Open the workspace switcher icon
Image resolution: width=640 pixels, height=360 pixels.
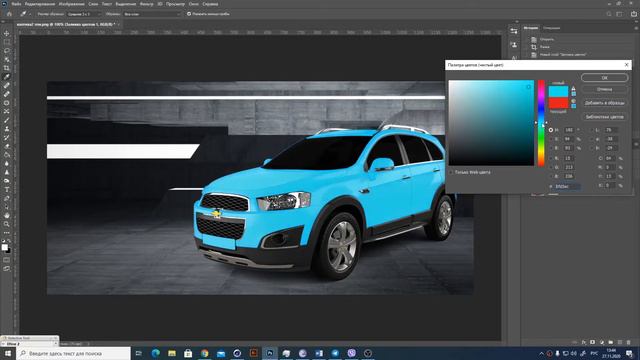[620, 14]
